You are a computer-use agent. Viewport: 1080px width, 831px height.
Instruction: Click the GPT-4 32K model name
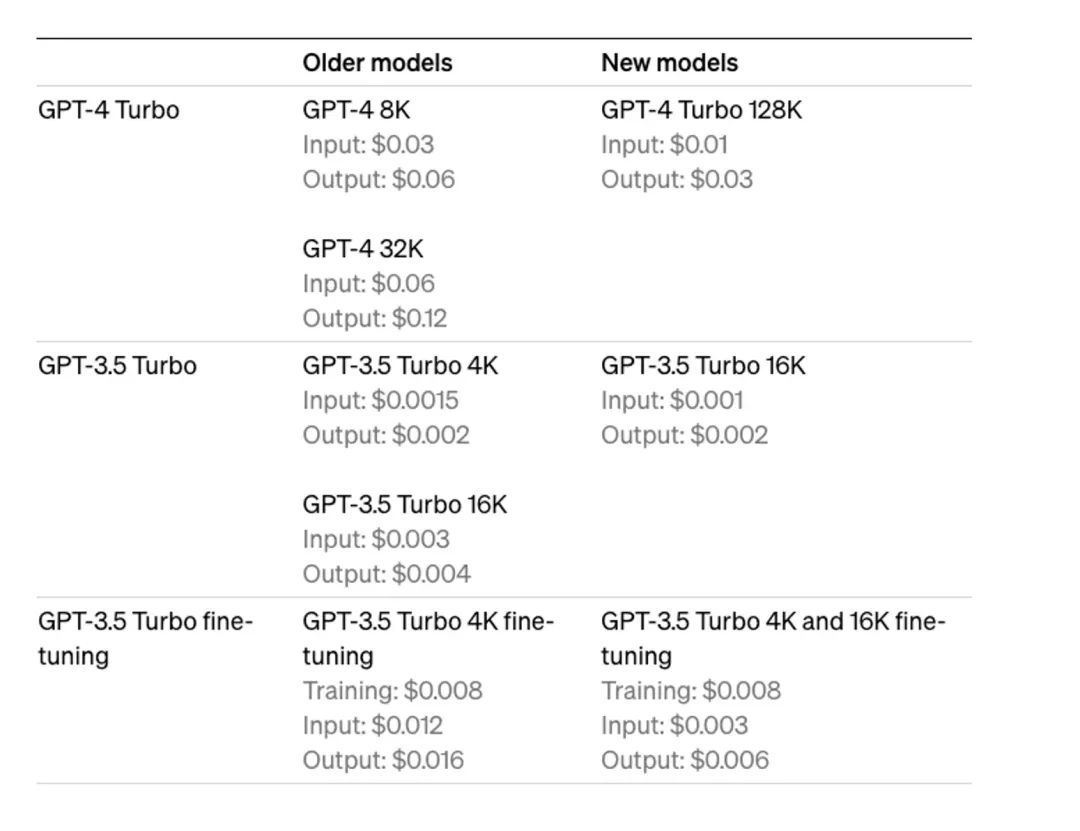click(363, 249)
